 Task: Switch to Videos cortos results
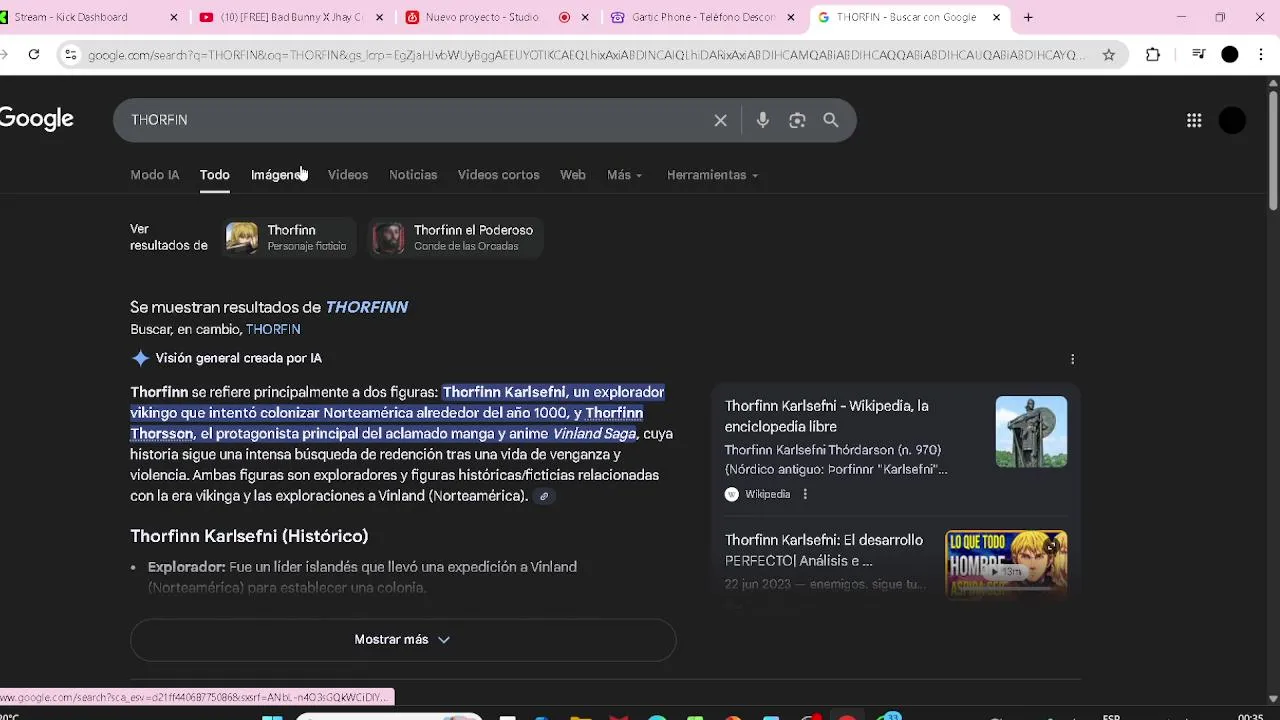[x=498, y=175]
